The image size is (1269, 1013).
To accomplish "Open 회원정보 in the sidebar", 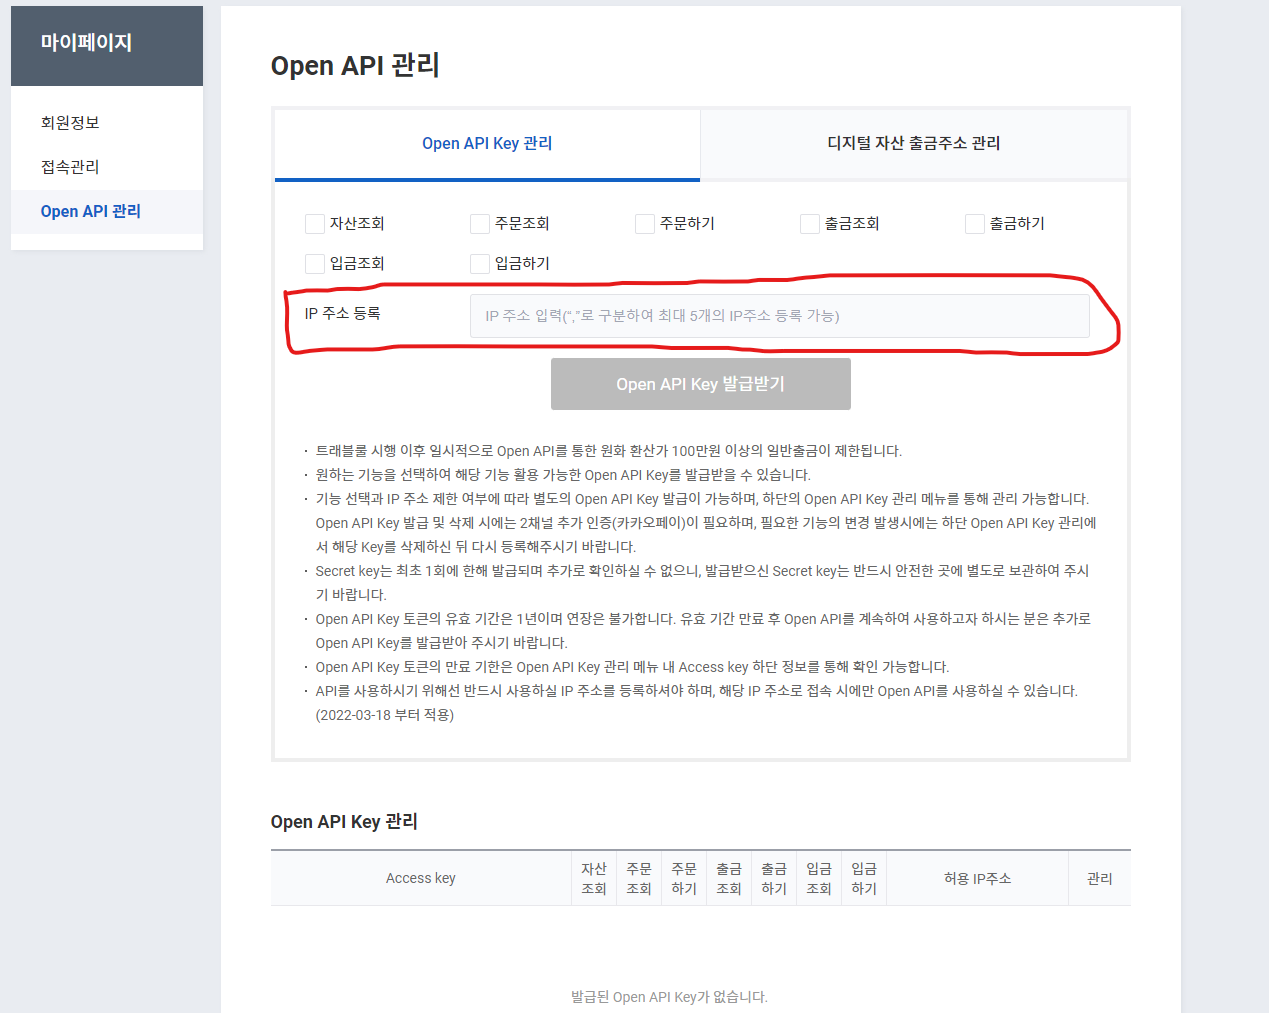I will [x=70, y=123].
